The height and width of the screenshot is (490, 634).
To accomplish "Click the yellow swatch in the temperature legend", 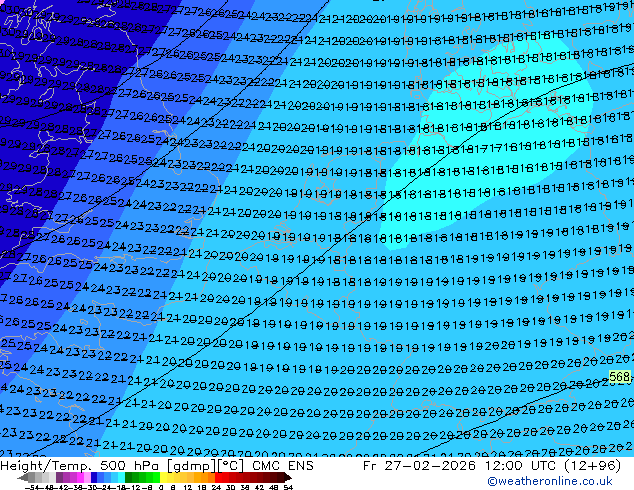I will [x=163, y=477].
